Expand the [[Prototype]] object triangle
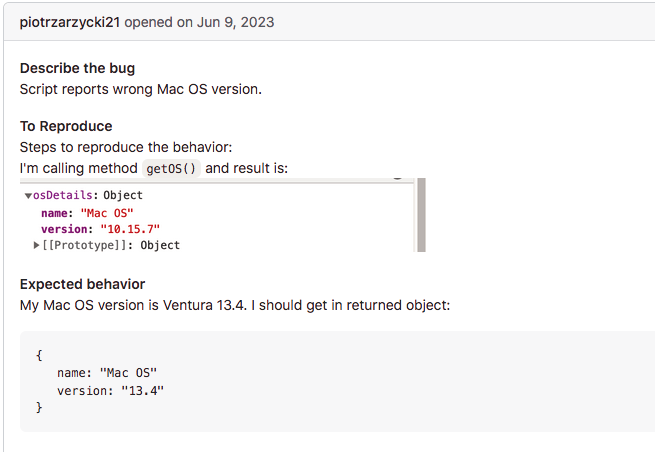This screenshot has width=655, height=452. click(36, 245)
